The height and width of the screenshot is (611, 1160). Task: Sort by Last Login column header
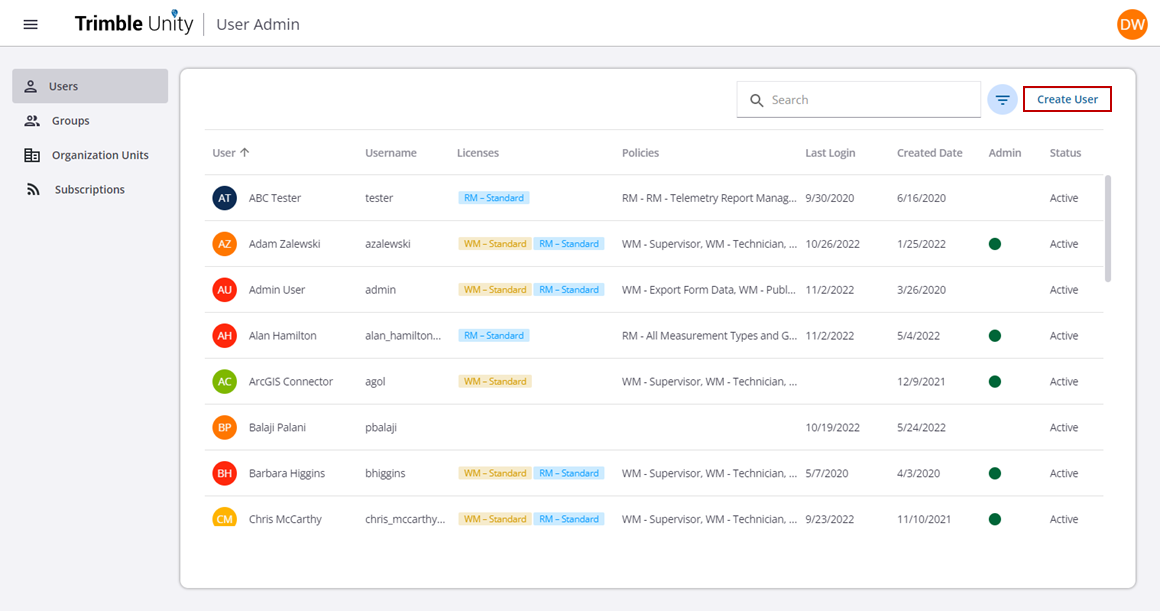point(830,153)
